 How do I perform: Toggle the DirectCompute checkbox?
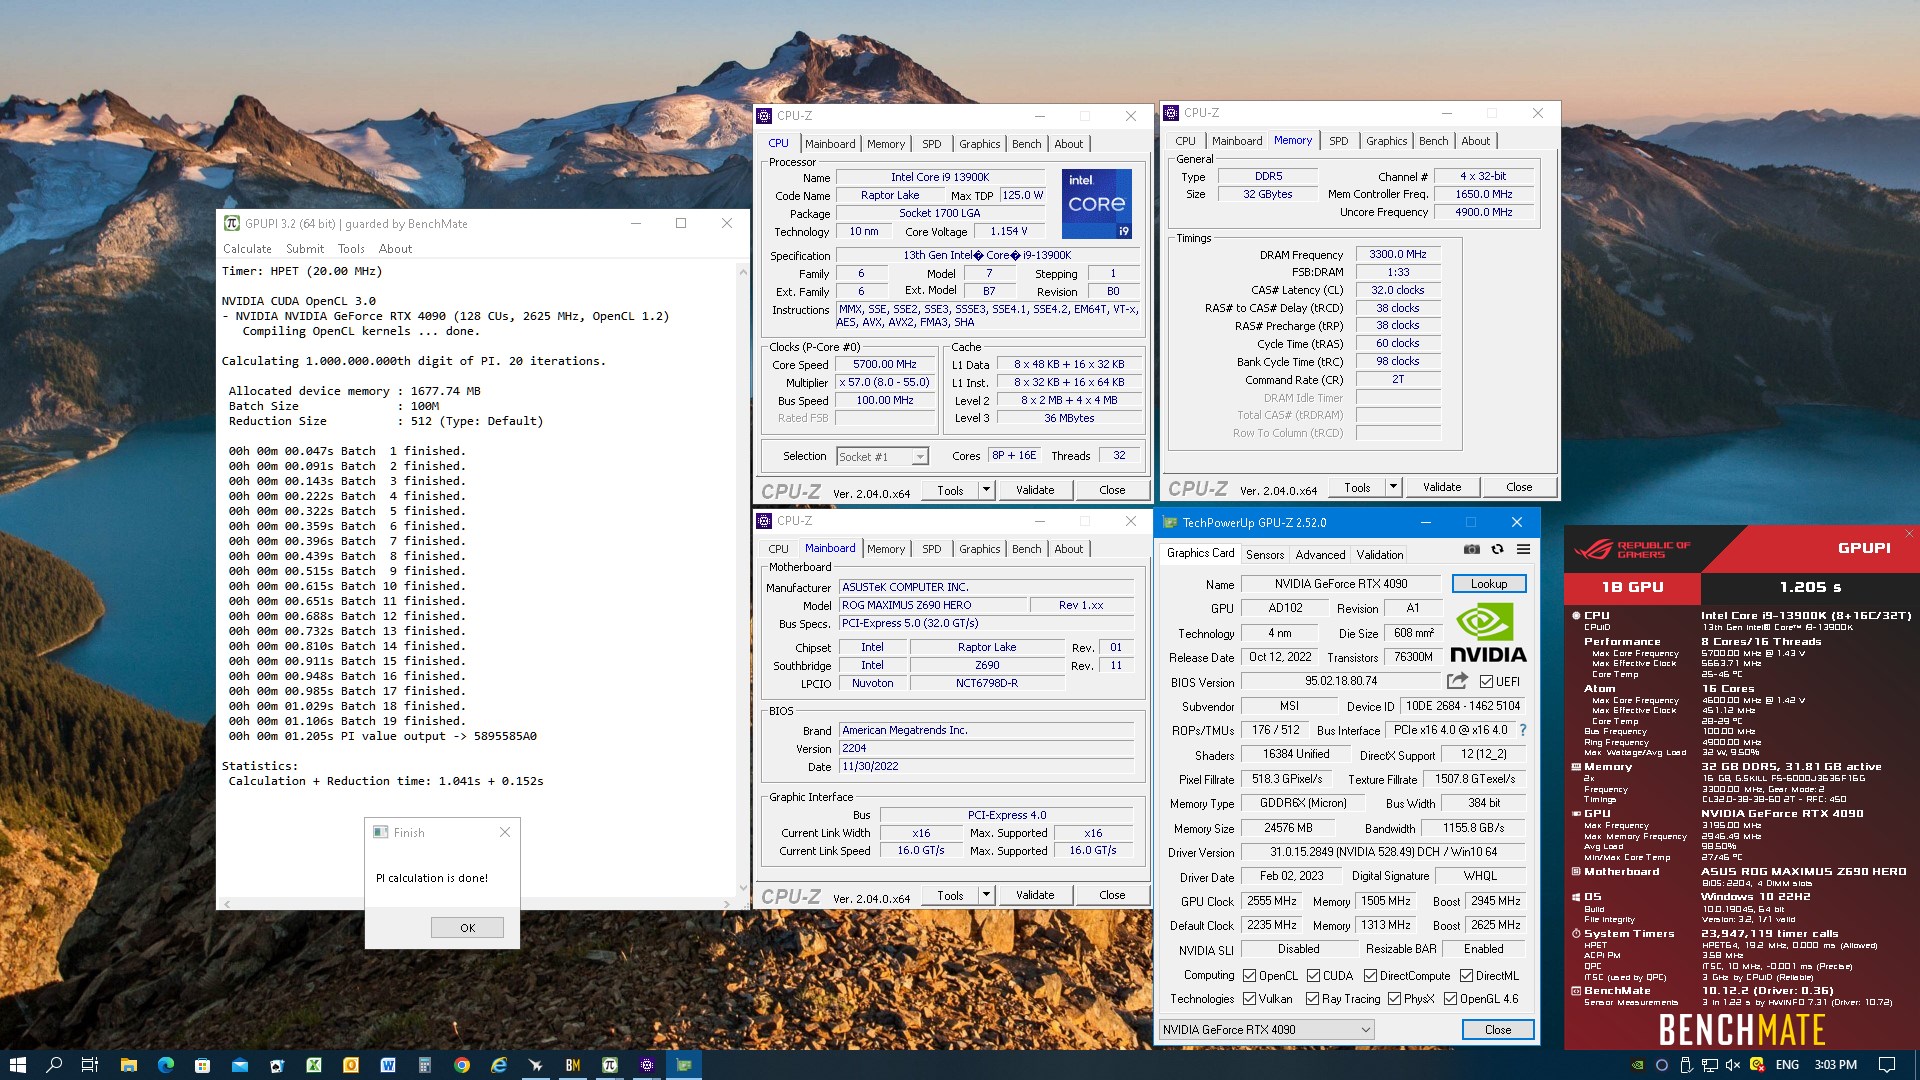[1370, 976]
